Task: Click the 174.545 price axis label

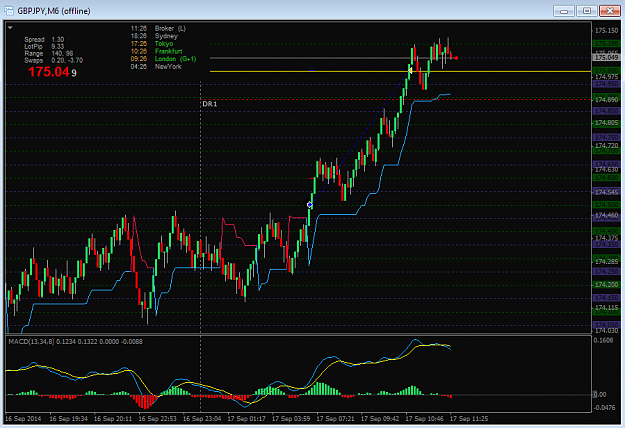Action: 606,192
